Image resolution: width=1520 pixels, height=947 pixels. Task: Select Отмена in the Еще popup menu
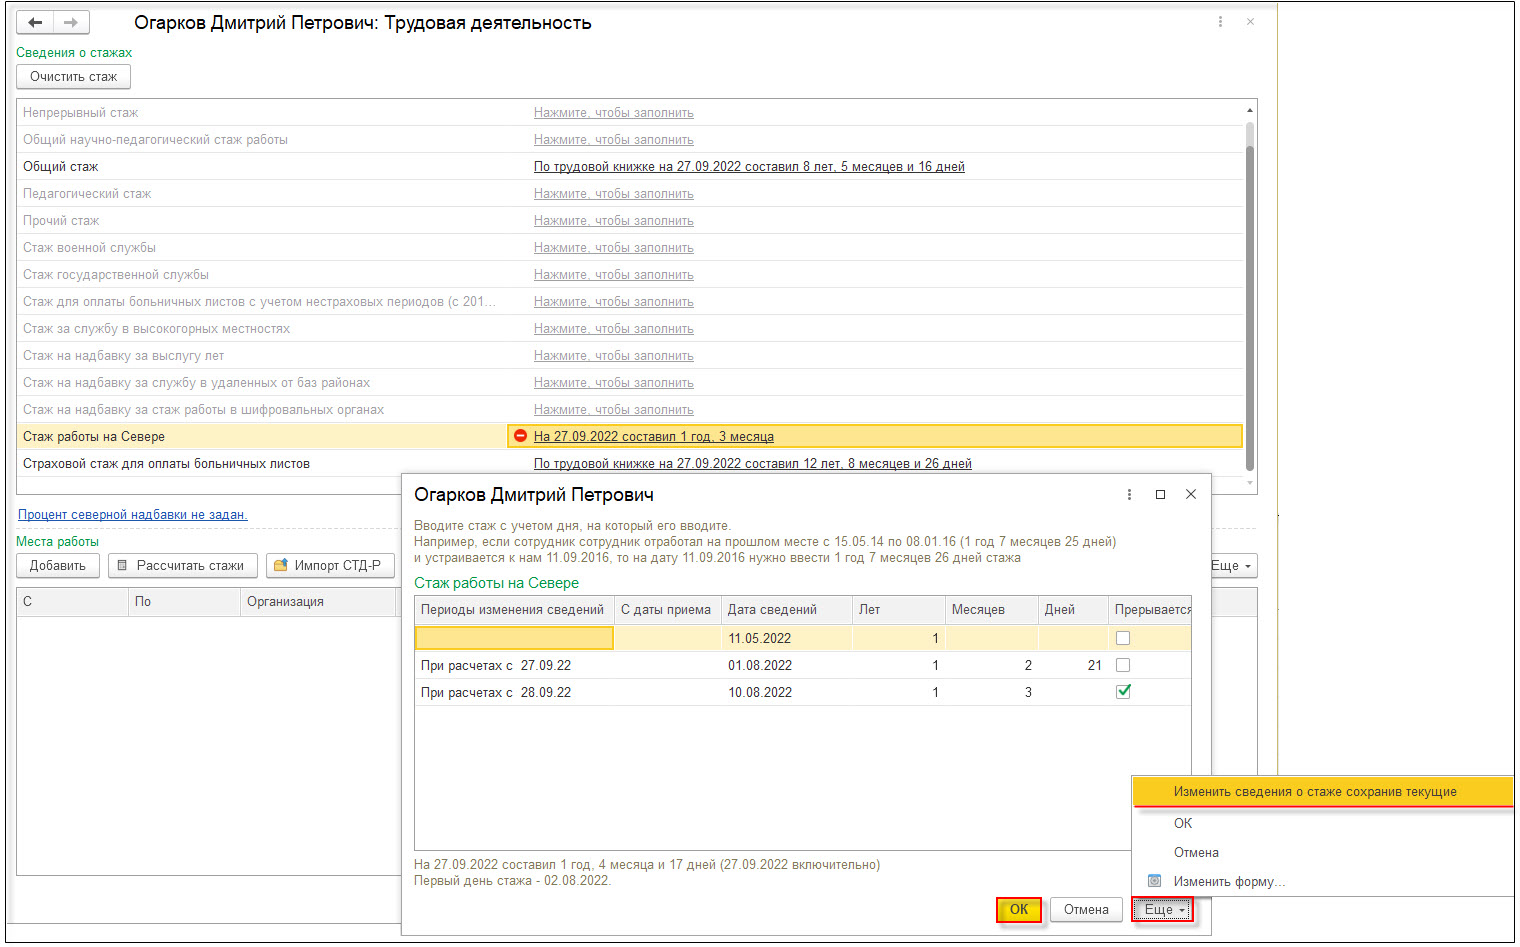click(1196, 852)
